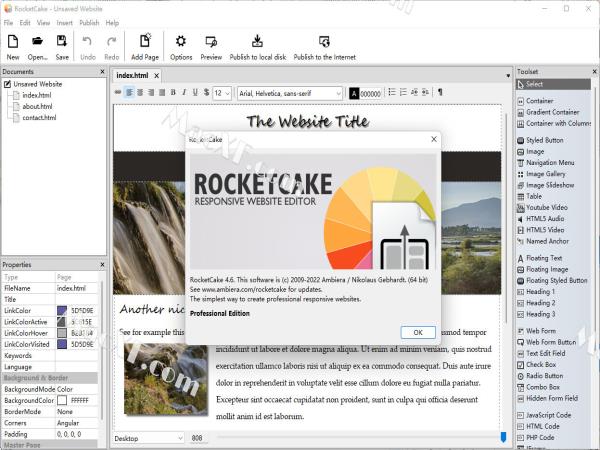Viewport: 600px width, 450px height.
Task: Pick Image Slideshow in the Toolset
Action: coord(546,185)
